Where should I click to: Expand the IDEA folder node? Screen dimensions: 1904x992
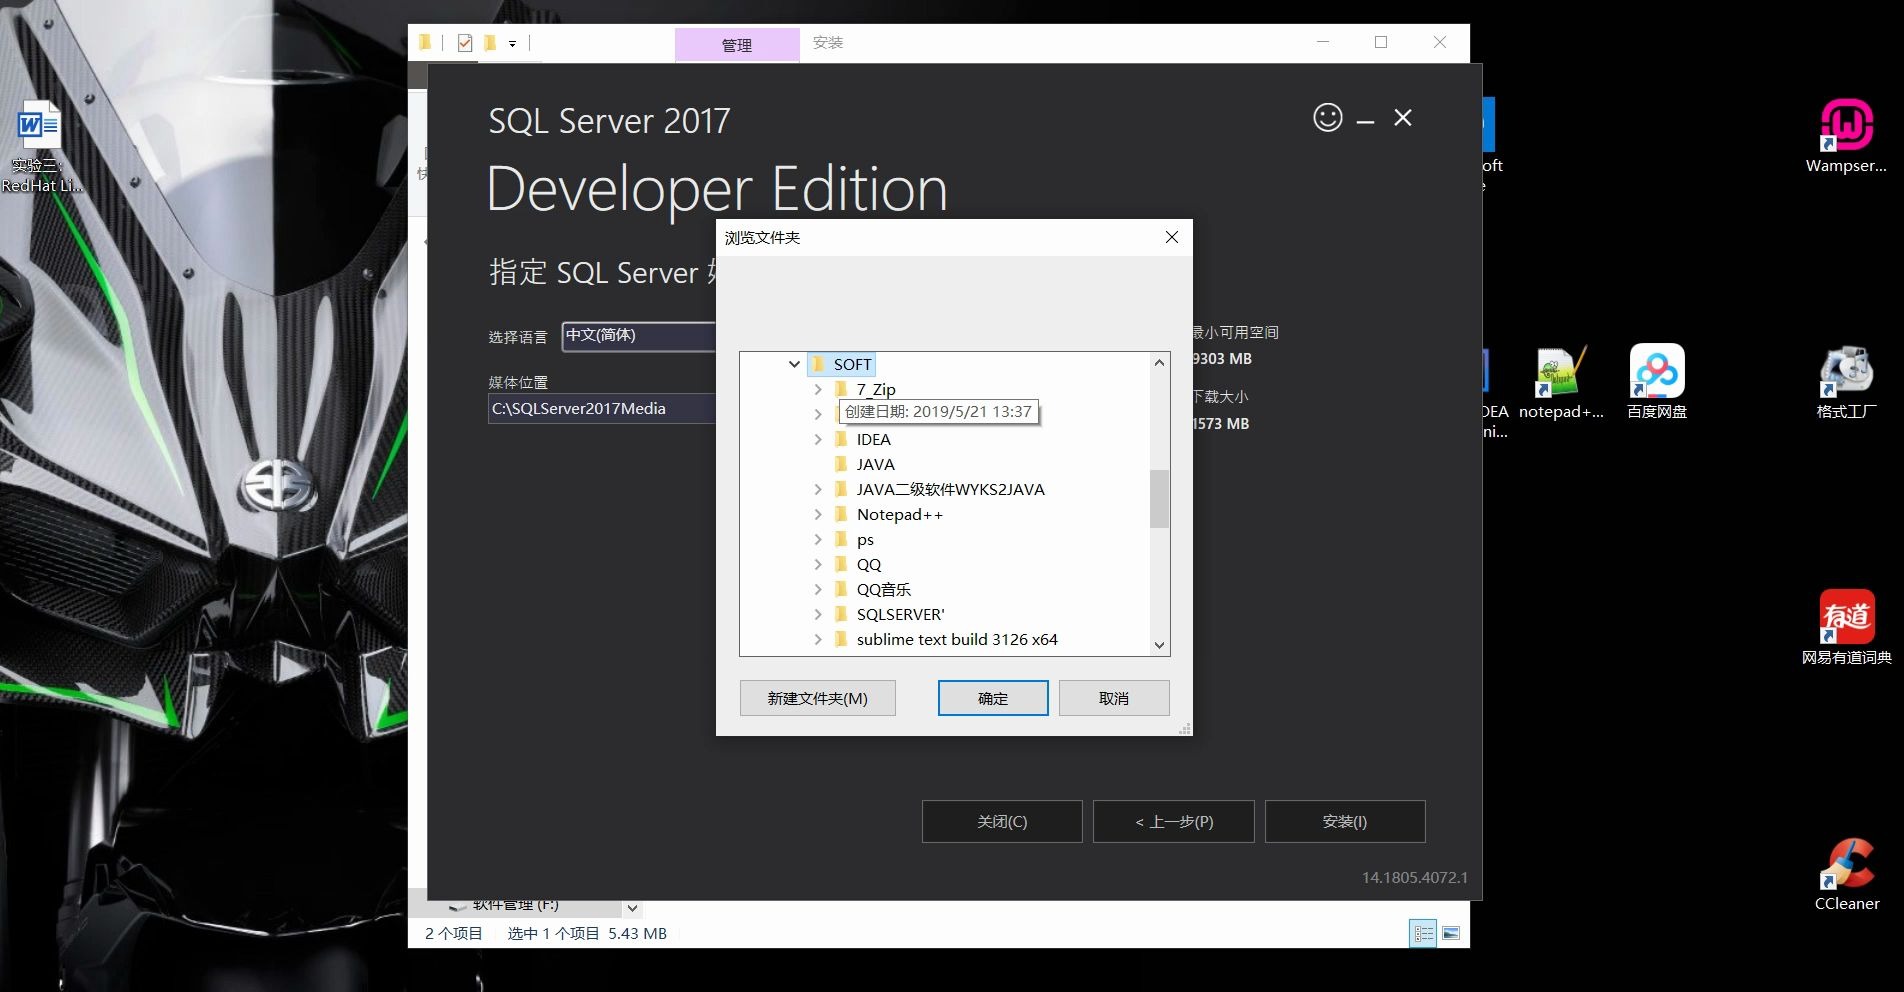(818, 439)
